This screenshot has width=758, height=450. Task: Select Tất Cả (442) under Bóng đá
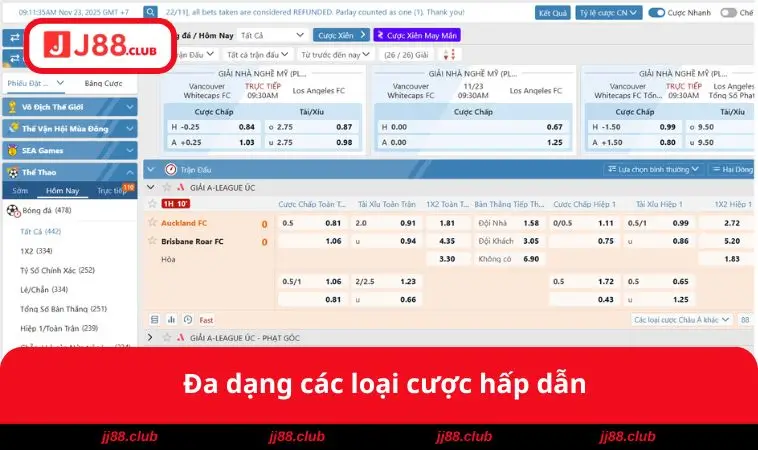click(41, 232)
